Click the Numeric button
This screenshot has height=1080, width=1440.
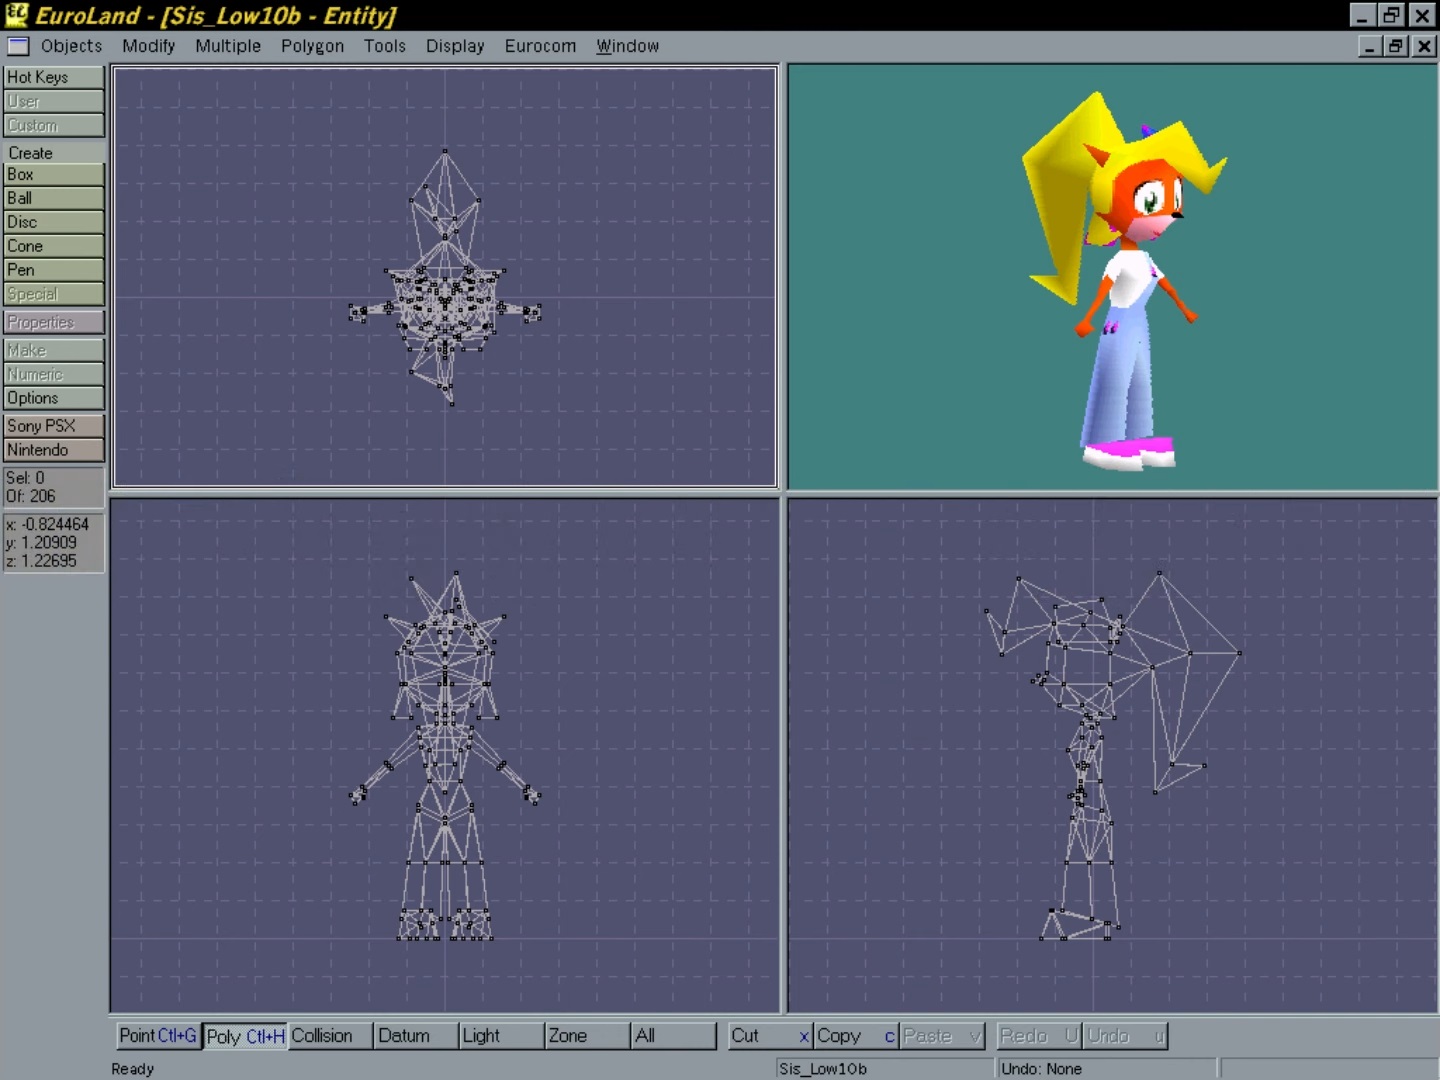tap(53, 374)
